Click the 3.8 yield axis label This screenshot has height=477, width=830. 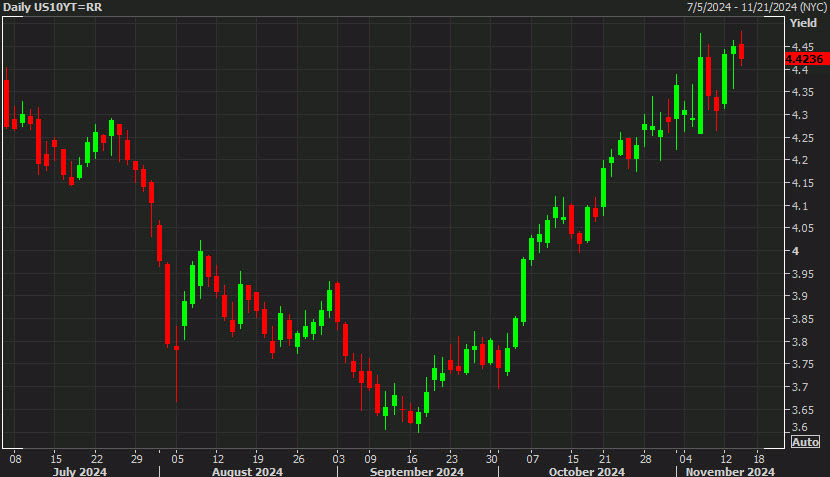click(799, 342)
